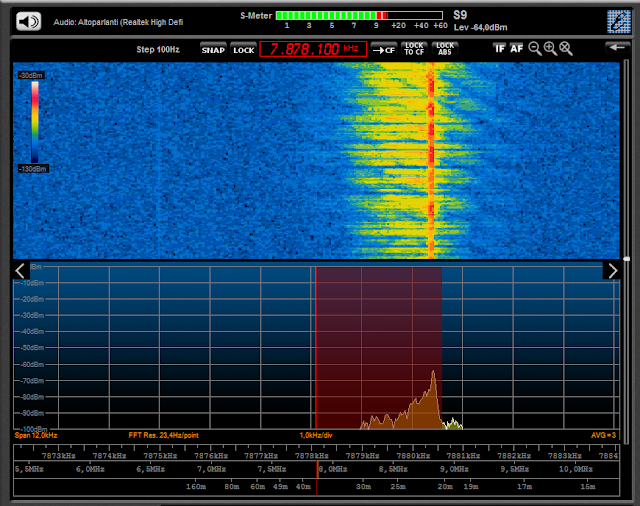The width and height of the screenshot is (640, 506).
Task: Enable LOCK TO CF
Action: [x=414, y=49]
